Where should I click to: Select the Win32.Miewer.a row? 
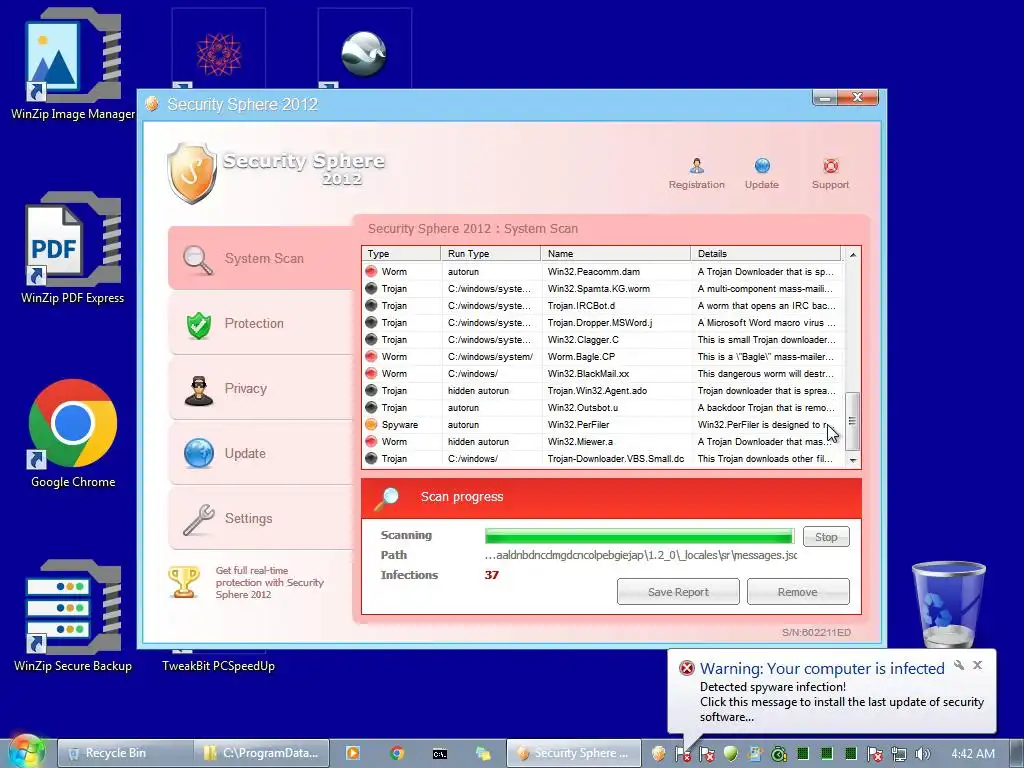click(x=602, y=441)
